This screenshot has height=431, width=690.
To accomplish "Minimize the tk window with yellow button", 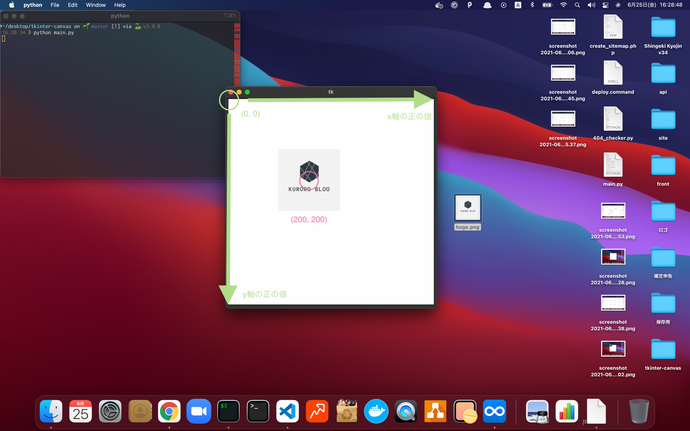I will coord(239,92).
